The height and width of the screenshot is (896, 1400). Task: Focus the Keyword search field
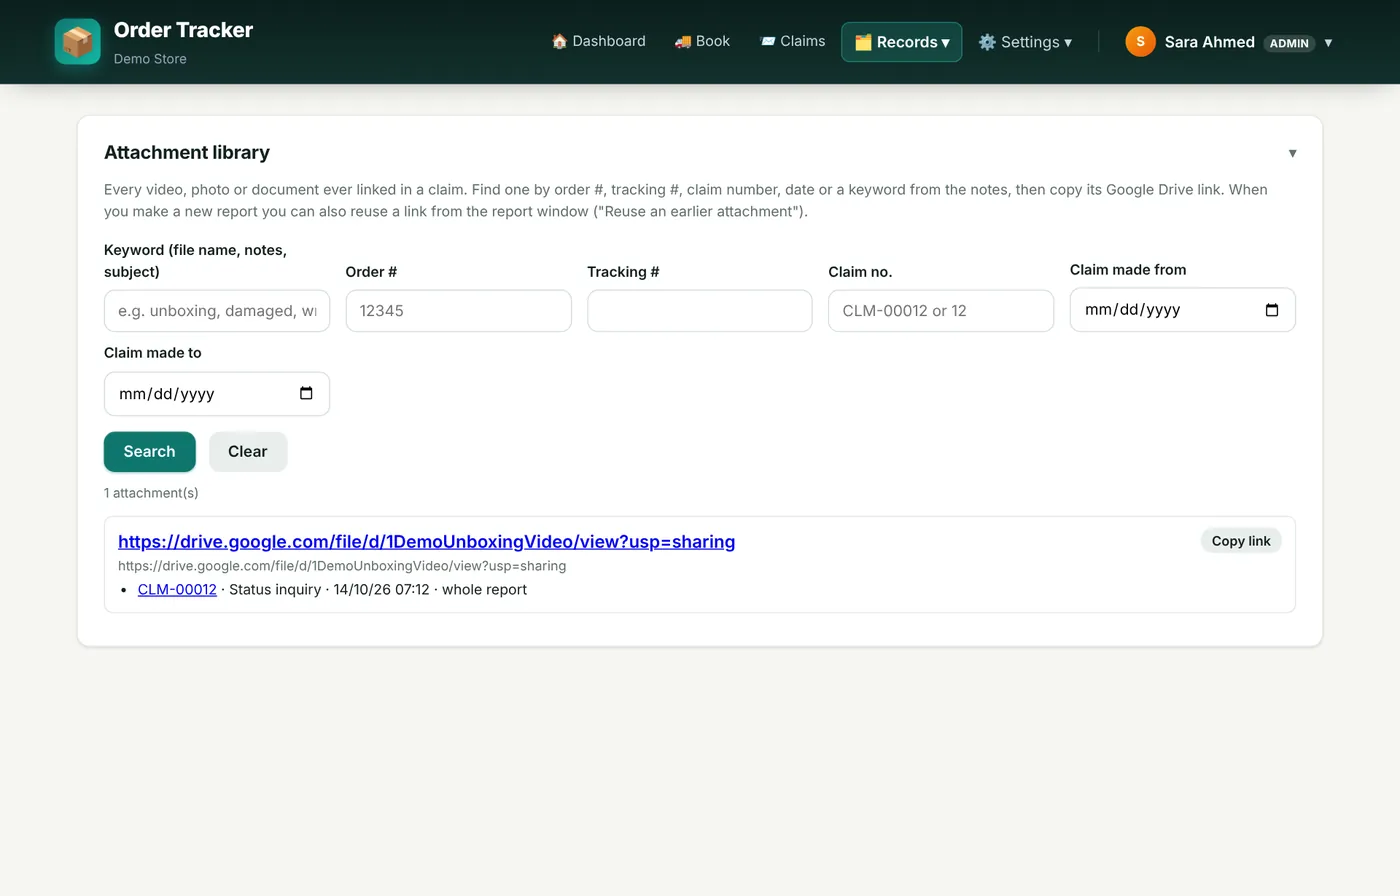pyautogui.click(x=217, y=311)
